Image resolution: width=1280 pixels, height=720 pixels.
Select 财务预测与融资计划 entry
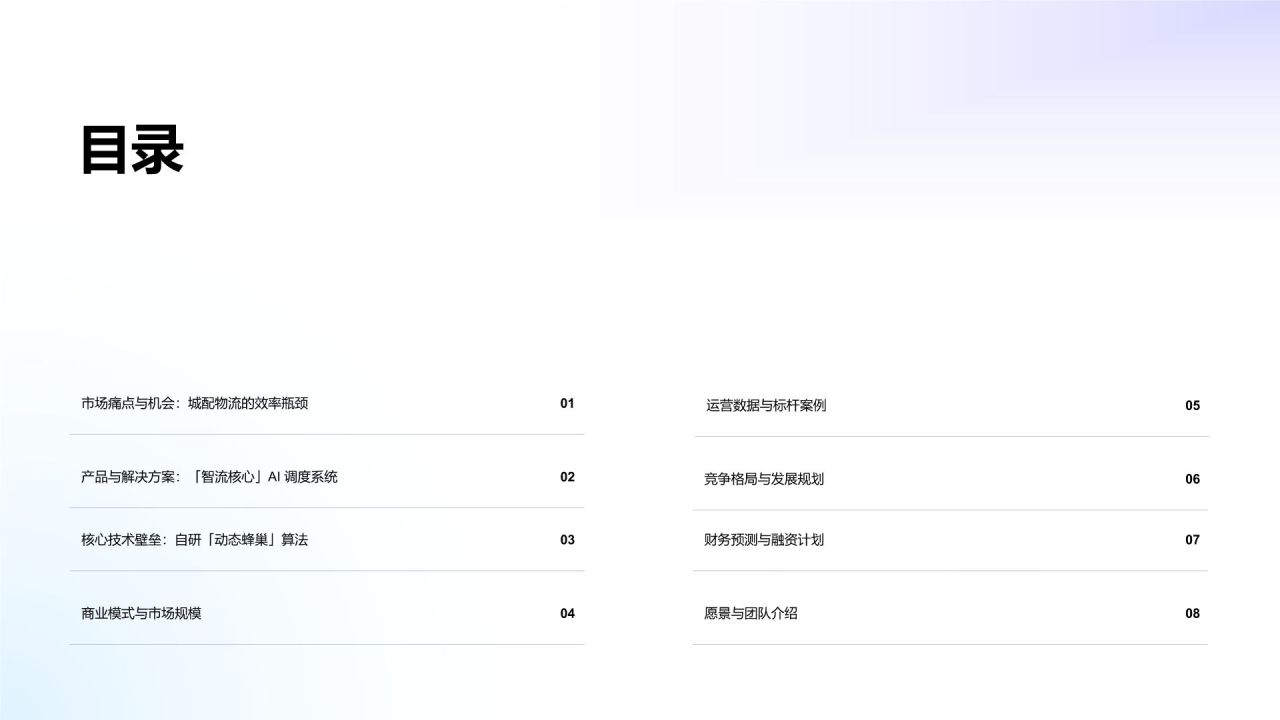(764, 540)
